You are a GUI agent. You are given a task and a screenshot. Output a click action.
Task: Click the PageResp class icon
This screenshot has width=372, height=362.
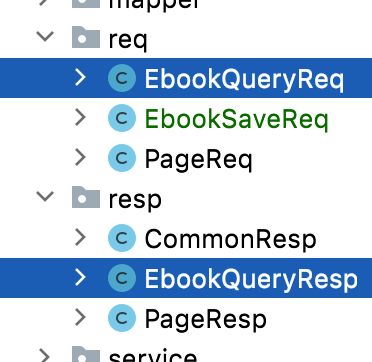[122, 318]
